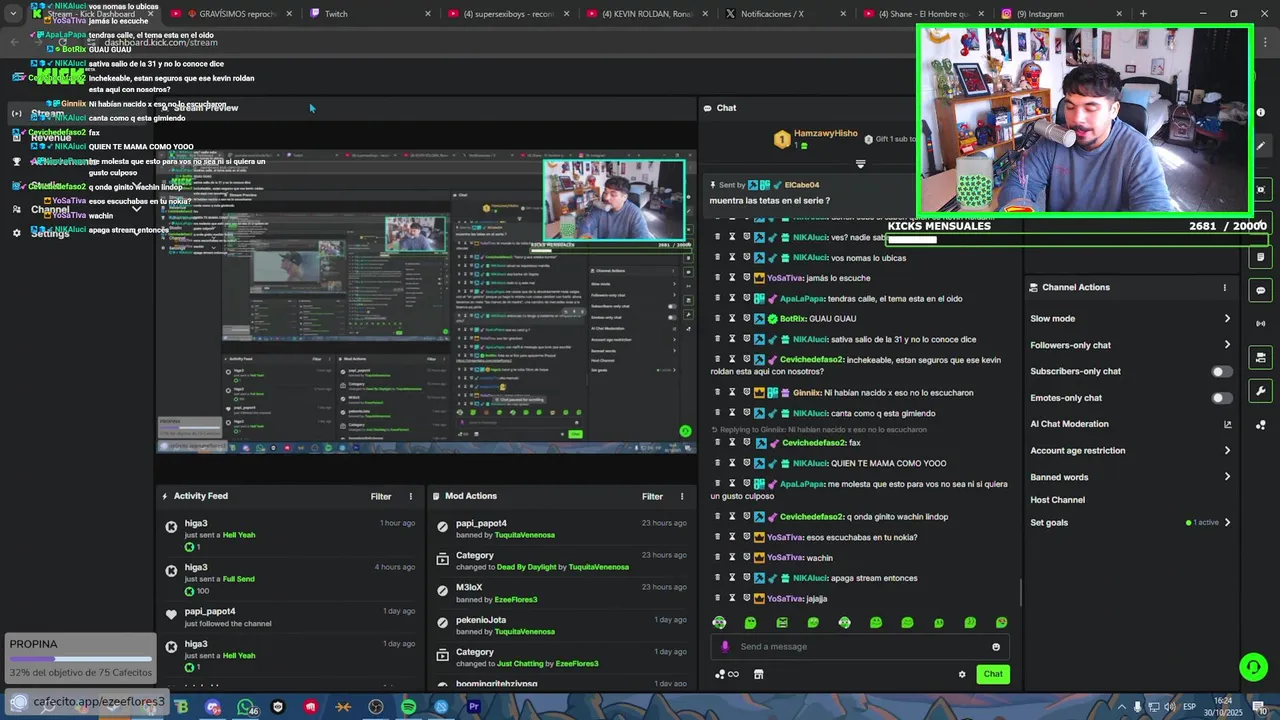Viewport: 1280px width, 720px height.
Task: Click the pencil edit icon in right sidebar
Action: point(1260,146)
